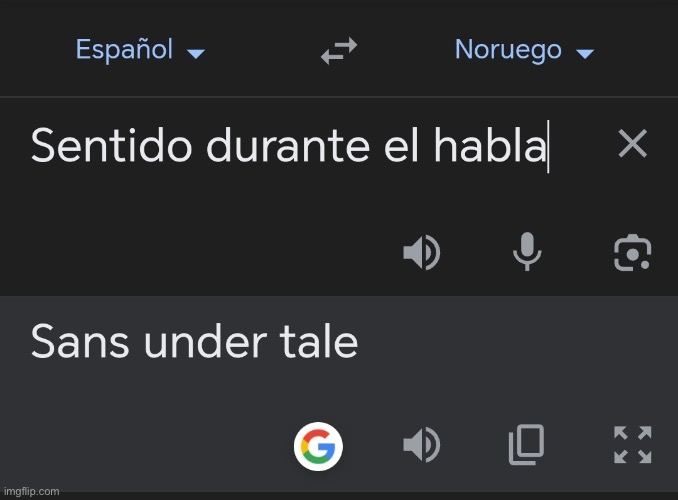This screenshot has width=678, height=500.
Task: Search the translation with the Google icon
Action: [x=318, y=446]
